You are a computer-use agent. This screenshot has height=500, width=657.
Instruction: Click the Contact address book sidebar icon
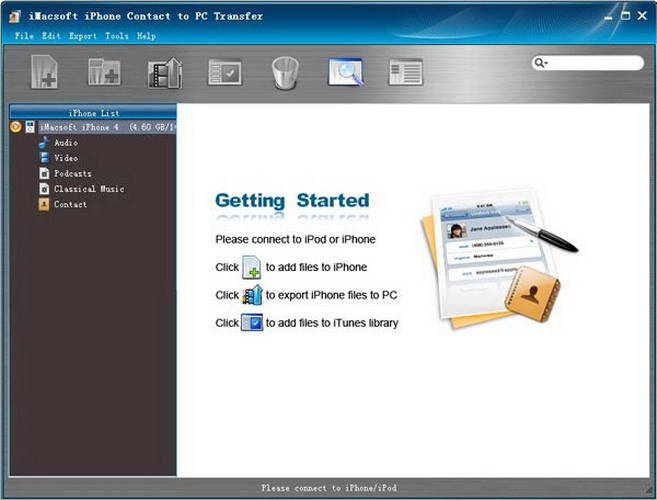(x=44, y=205)
